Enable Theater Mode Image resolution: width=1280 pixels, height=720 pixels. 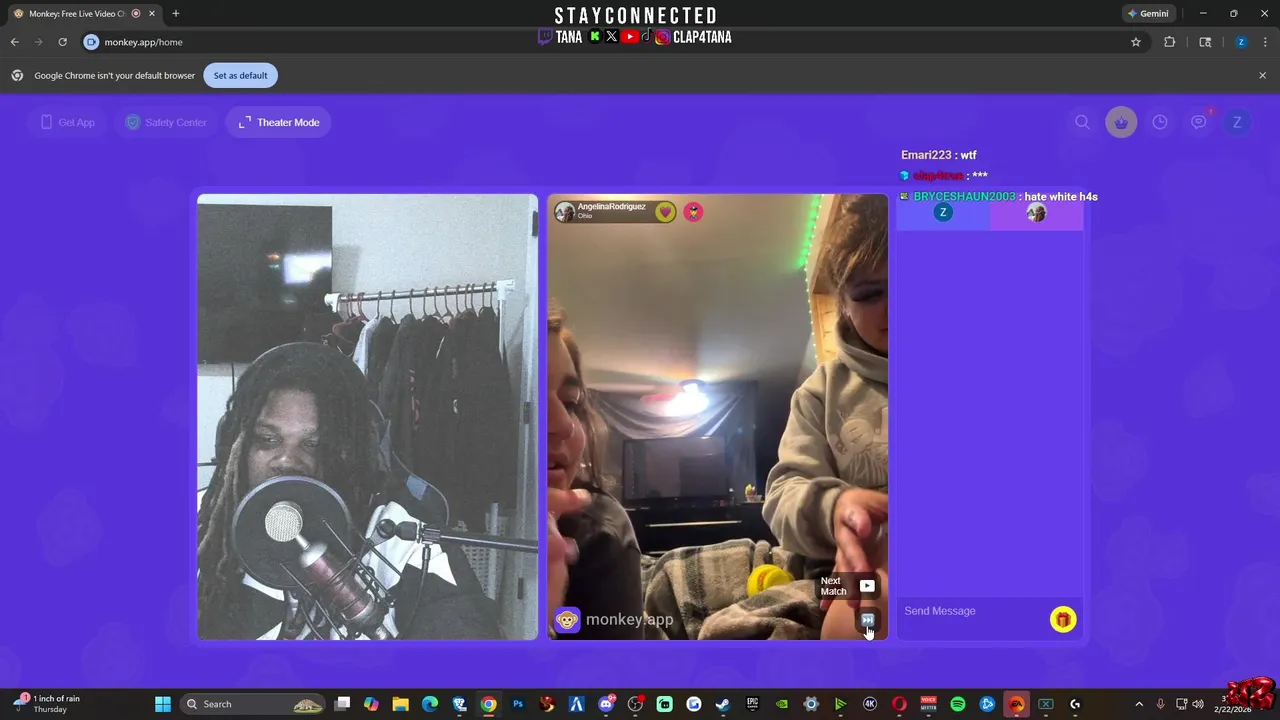coord(279,122)
